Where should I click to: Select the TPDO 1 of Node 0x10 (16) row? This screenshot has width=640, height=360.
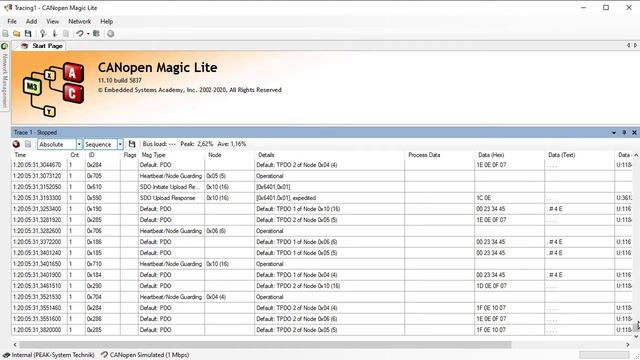tap(322, 209)
